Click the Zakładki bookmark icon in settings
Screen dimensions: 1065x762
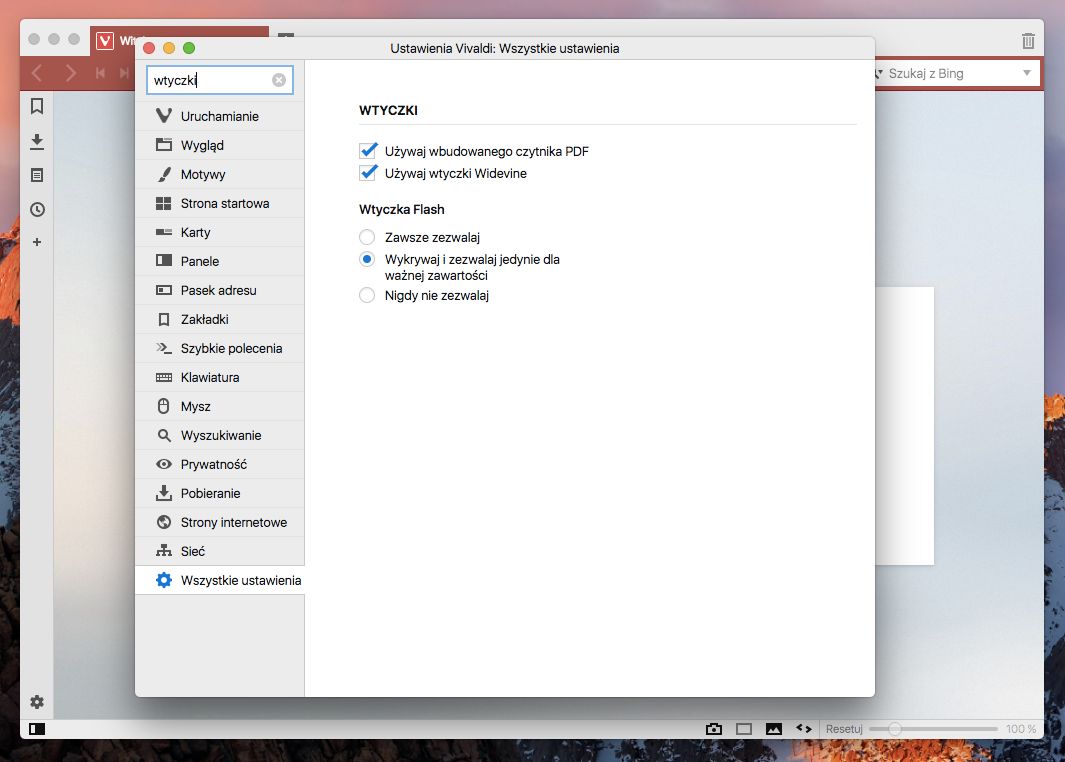(164, 319)
